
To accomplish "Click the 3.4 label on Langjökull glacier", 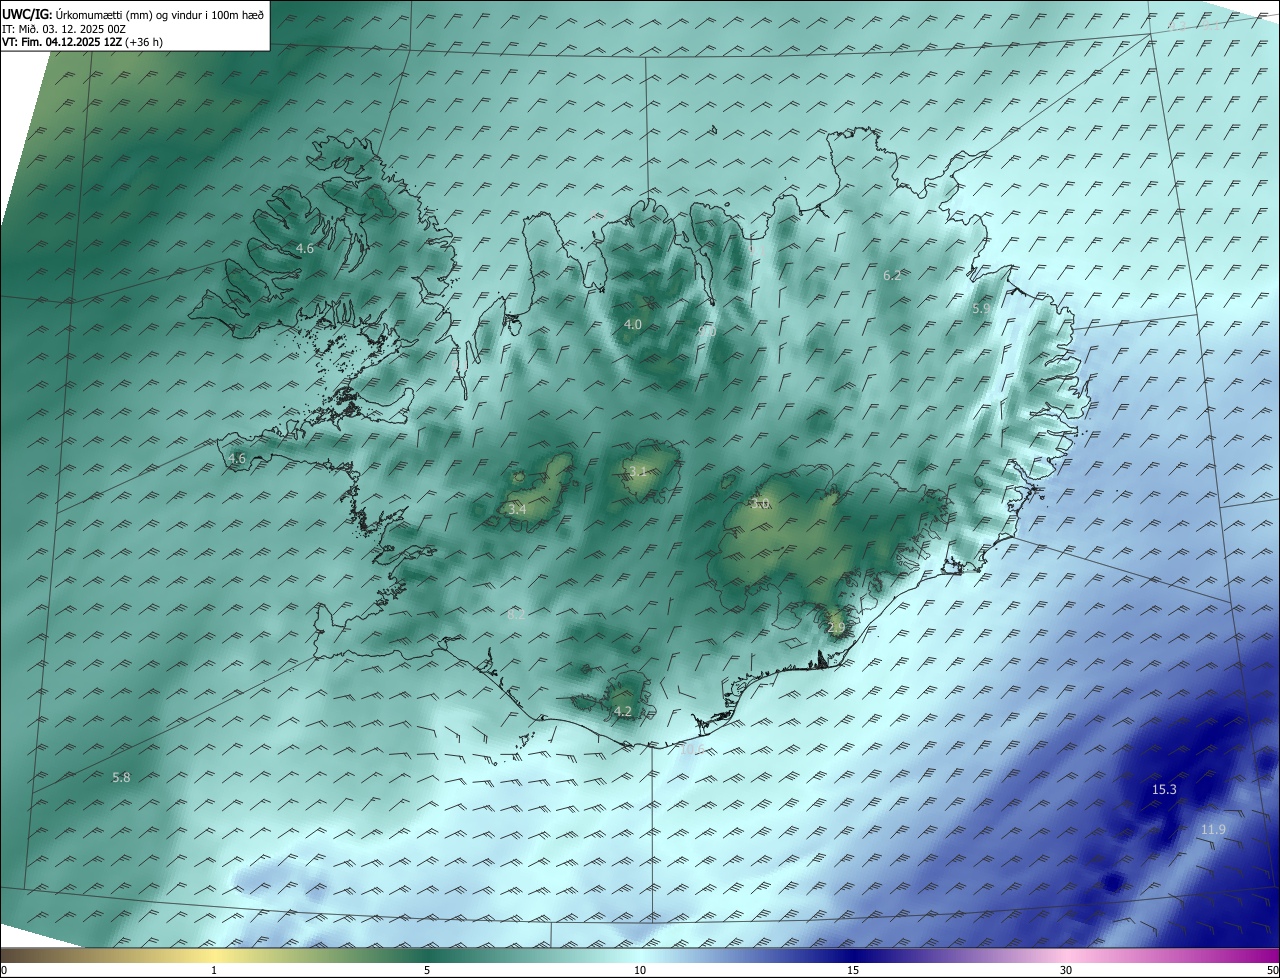I will click(517, 510).
